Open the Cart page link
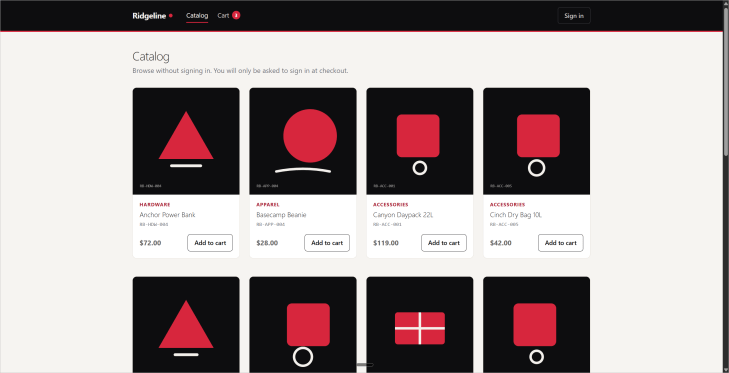Image resolution: width=729 pixels, height=373 pixels. click(x=229, y=15)
